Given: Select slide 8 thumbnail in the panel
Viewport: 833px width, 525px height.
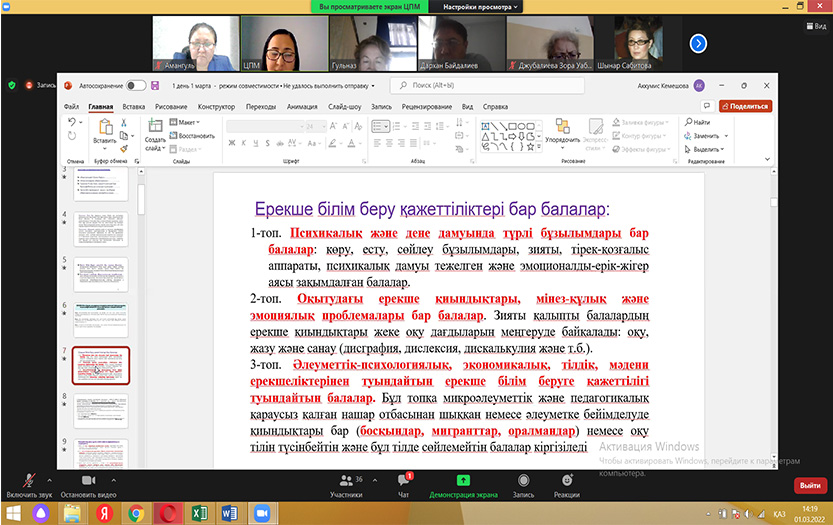Looking at the screenshot, I should (100, 410).
